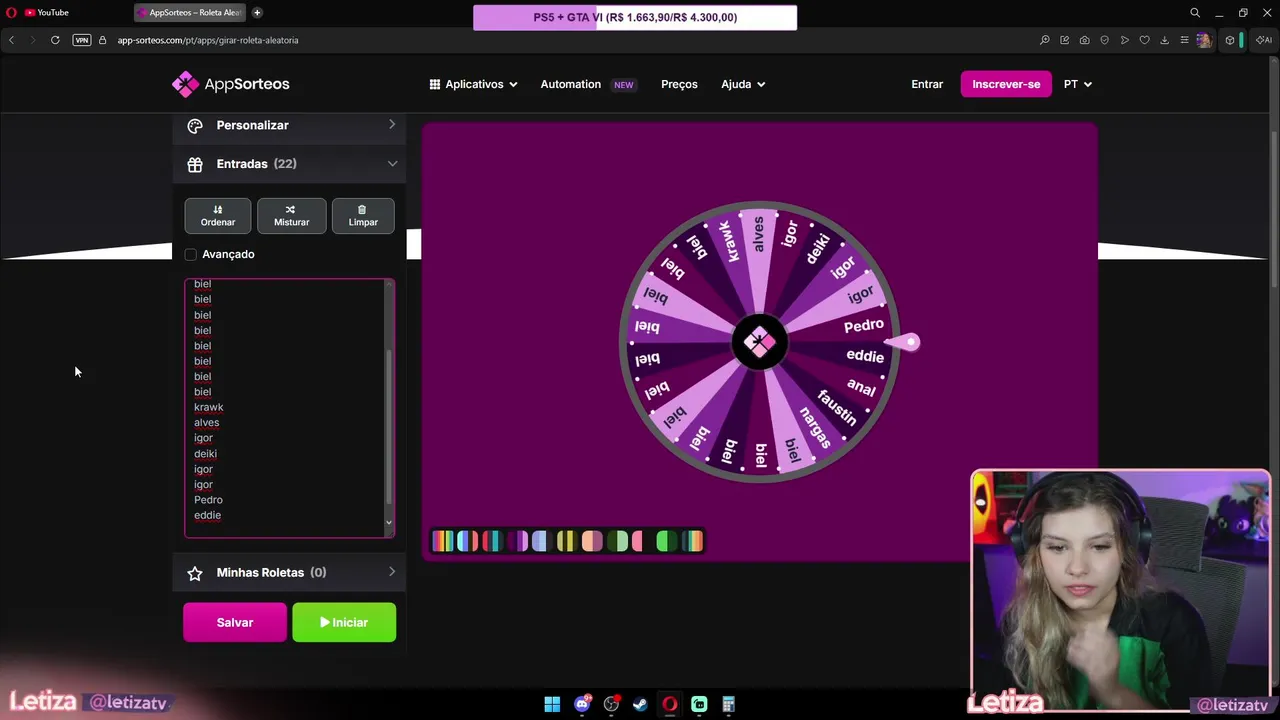Click the 'alves' entry in the list
Image resolution: width=1280 pixels, height=720 pixels.
206,423
